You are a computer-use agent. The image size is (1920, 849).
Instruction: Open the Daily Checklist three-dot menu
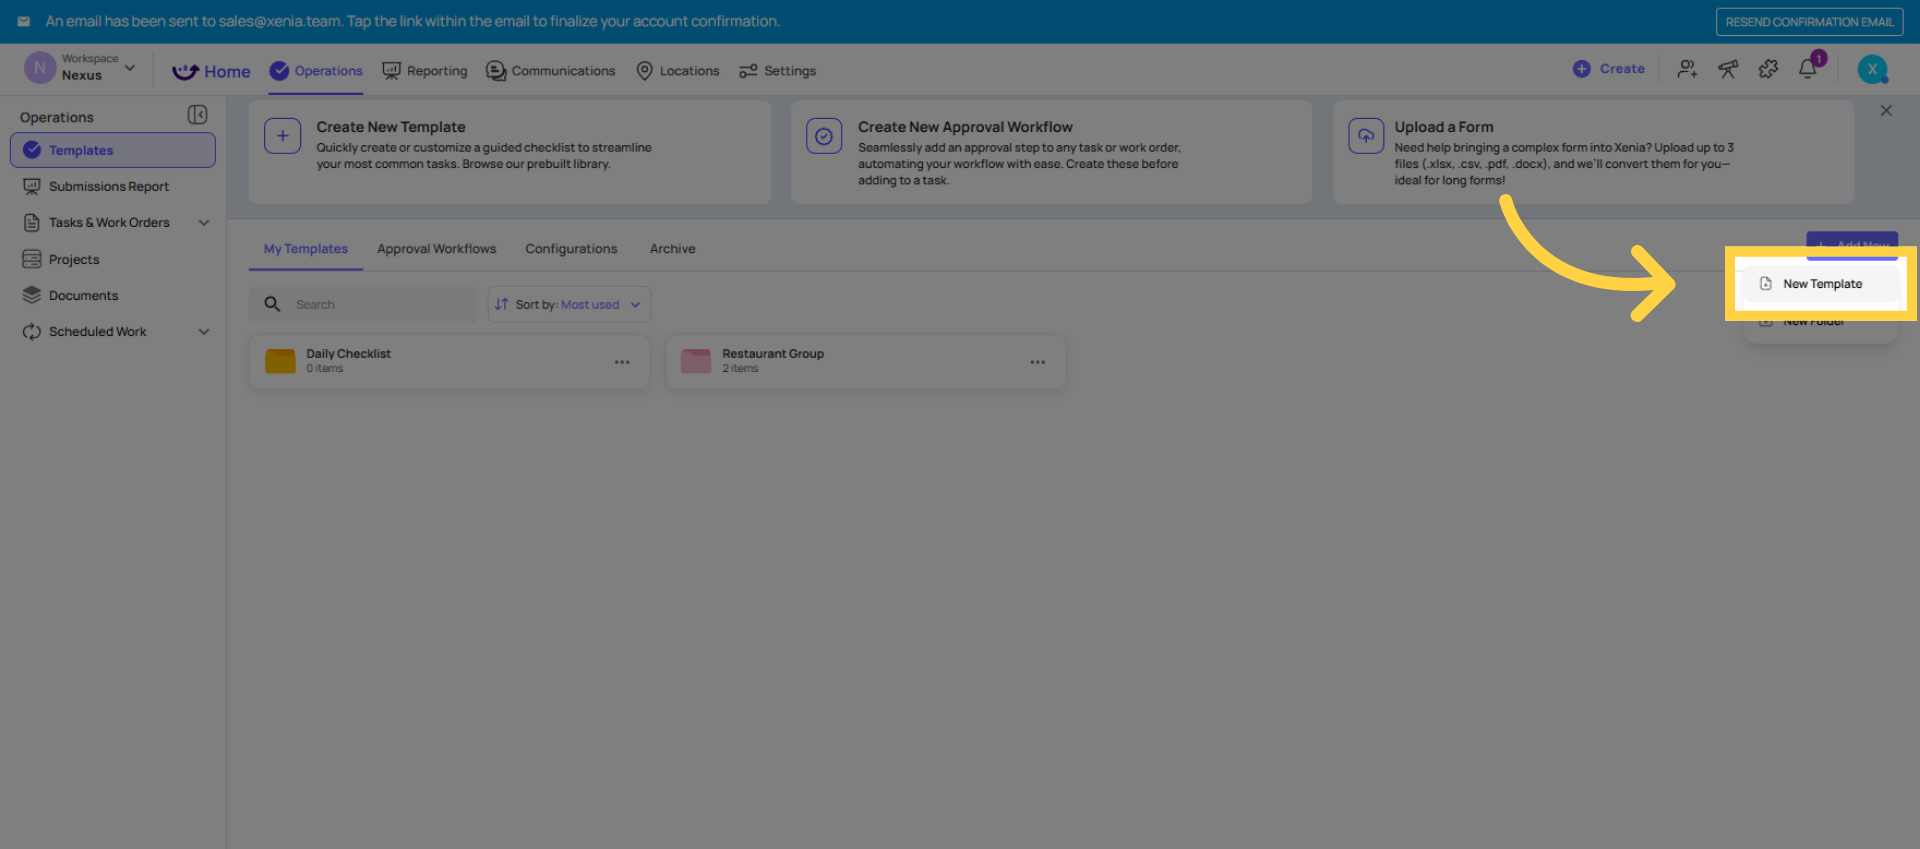622,362
